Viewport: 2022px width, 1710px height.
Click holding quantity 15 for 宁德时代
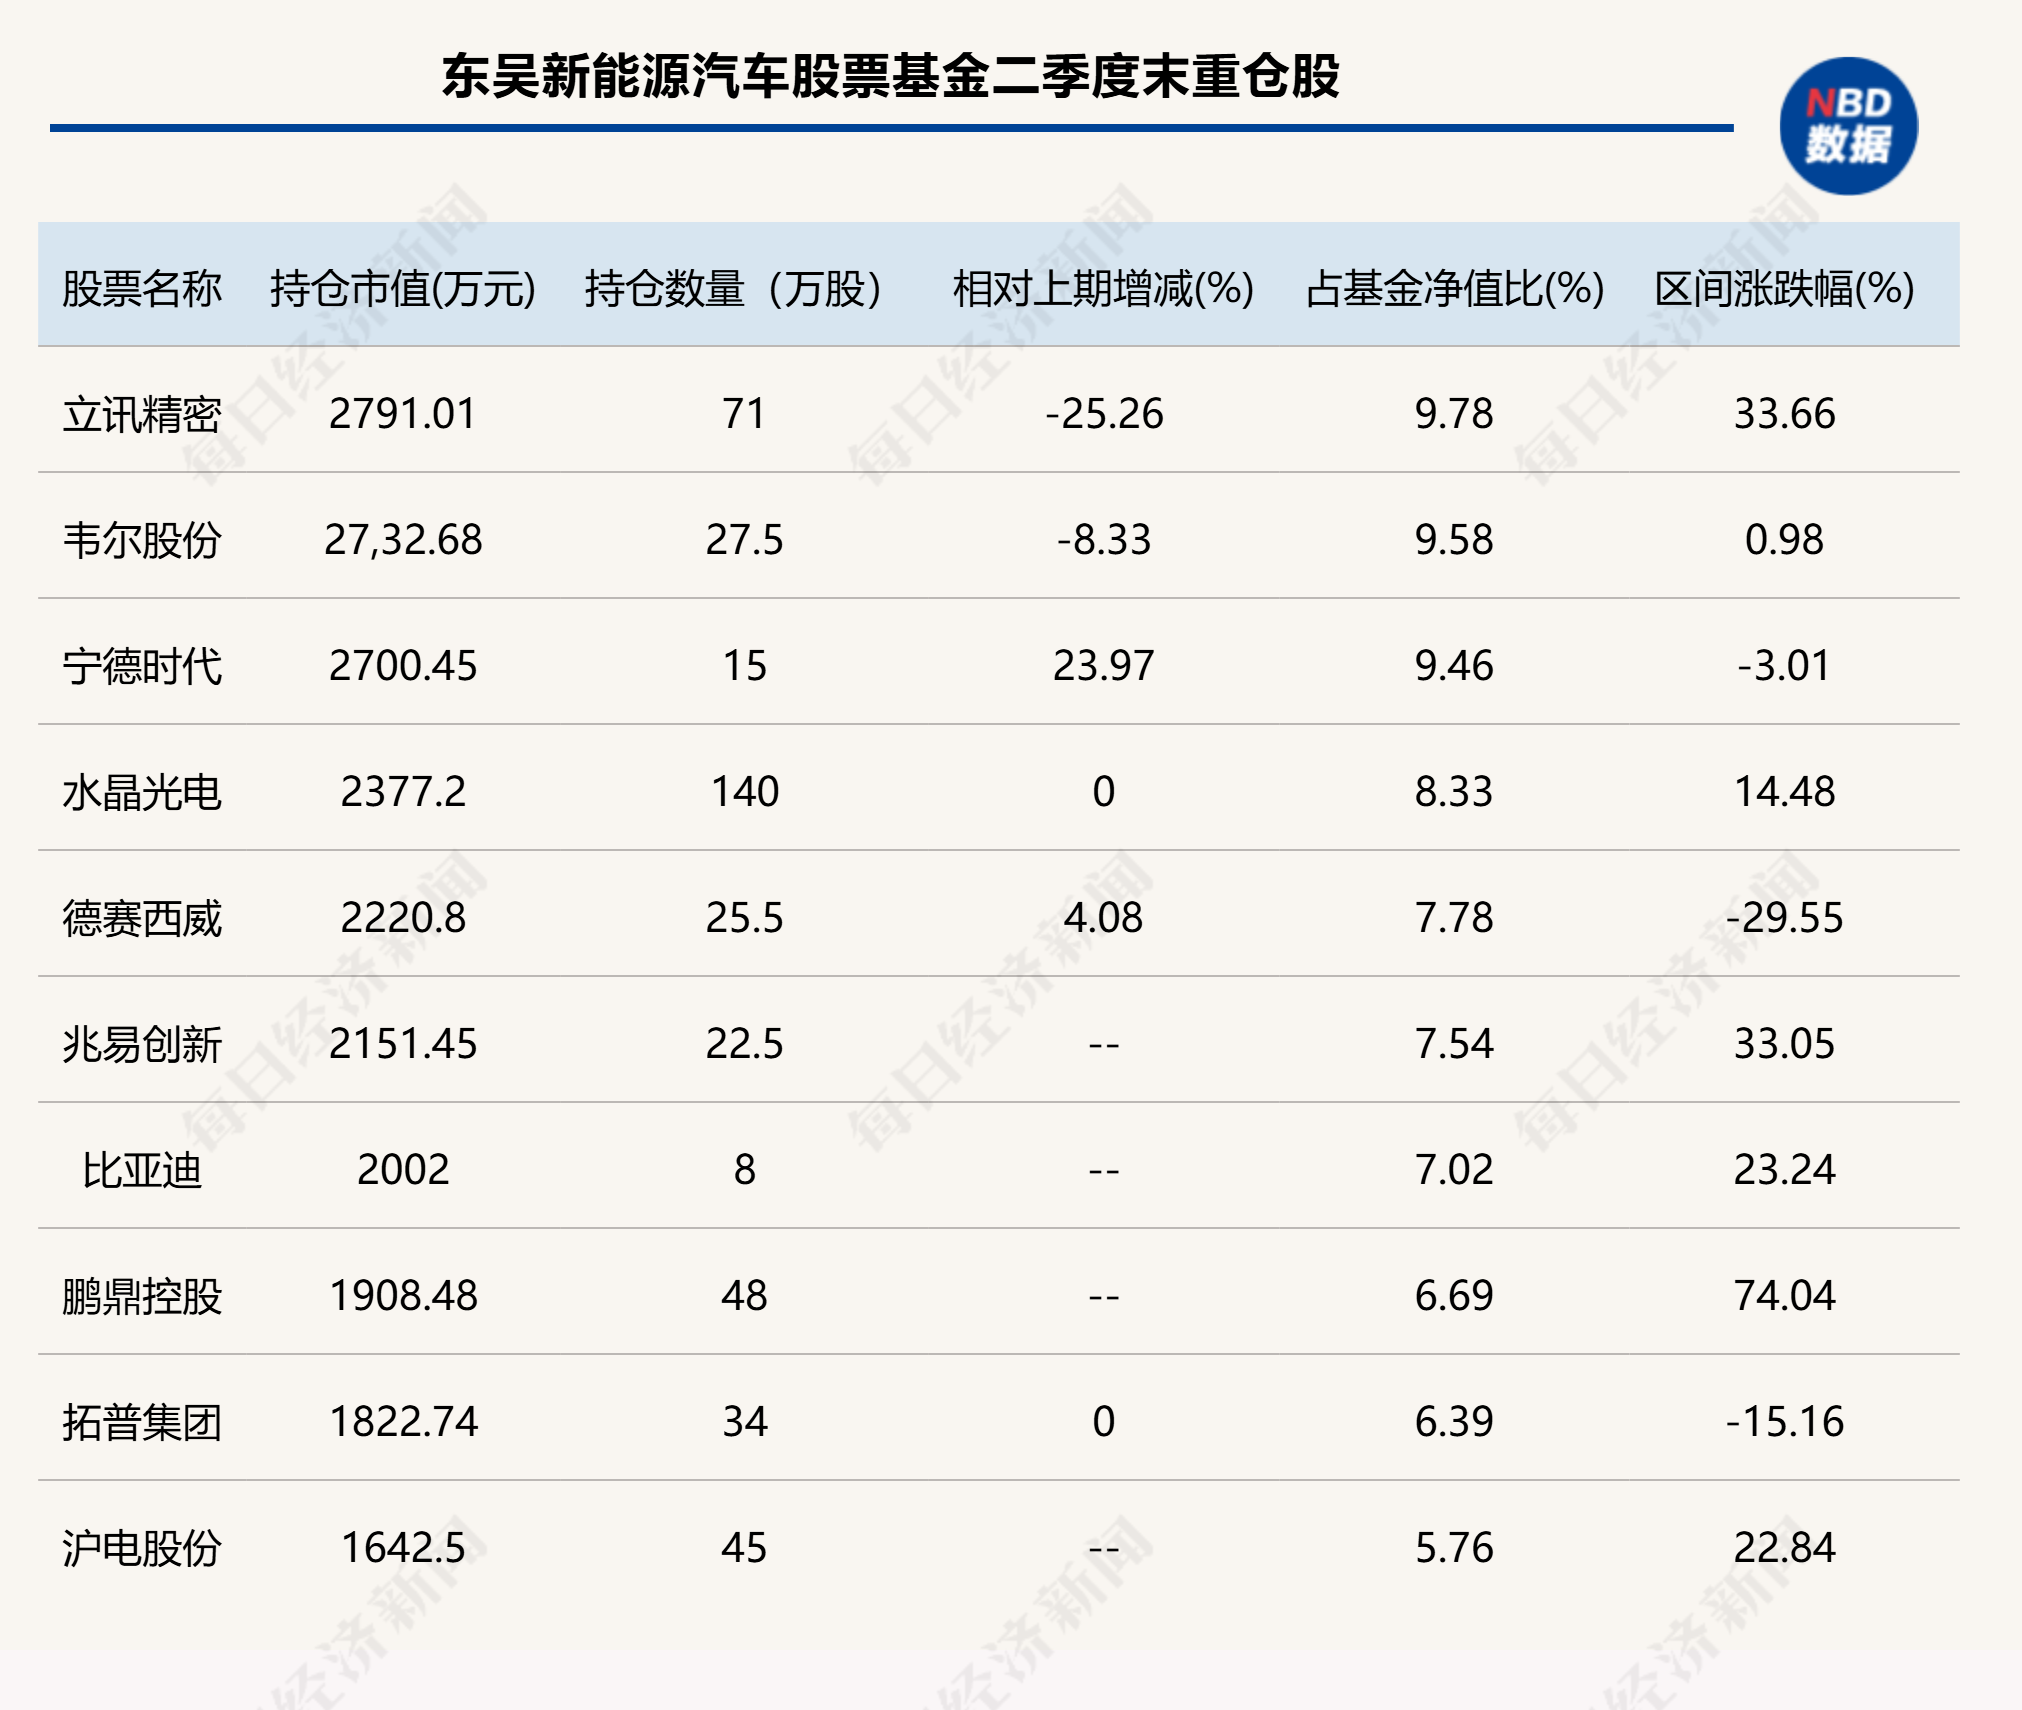point(744,666)
